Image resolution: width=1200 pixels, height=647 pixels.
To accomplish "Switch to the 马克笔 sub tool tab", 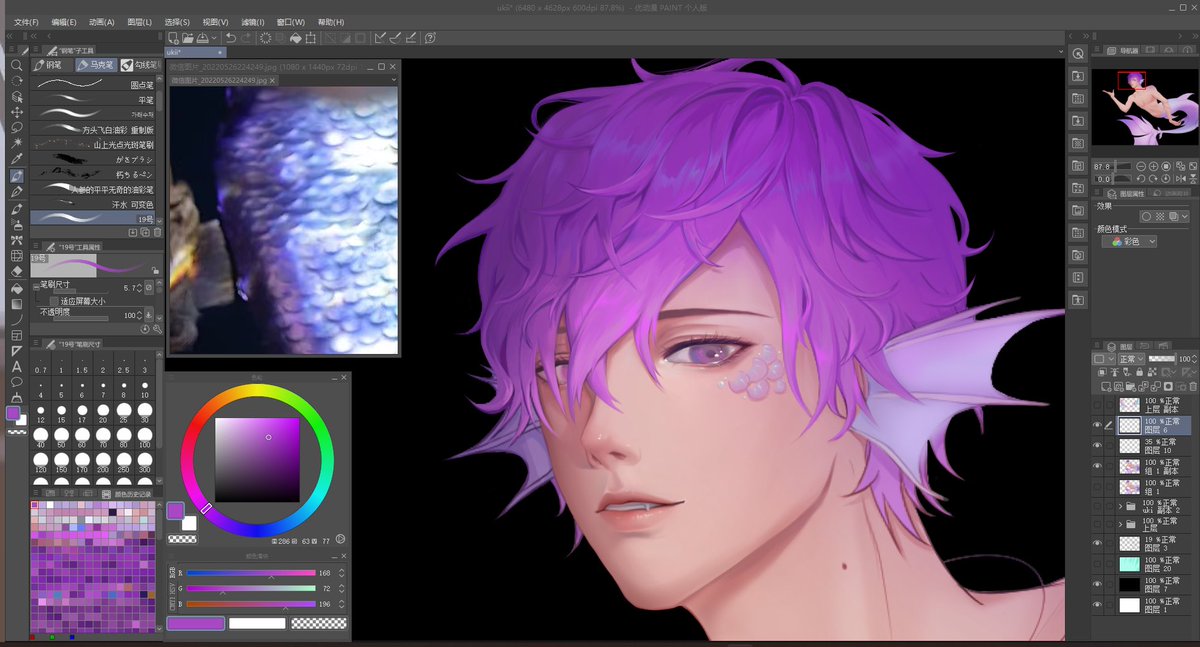I will pyautogui.click(x=96, y=65).
